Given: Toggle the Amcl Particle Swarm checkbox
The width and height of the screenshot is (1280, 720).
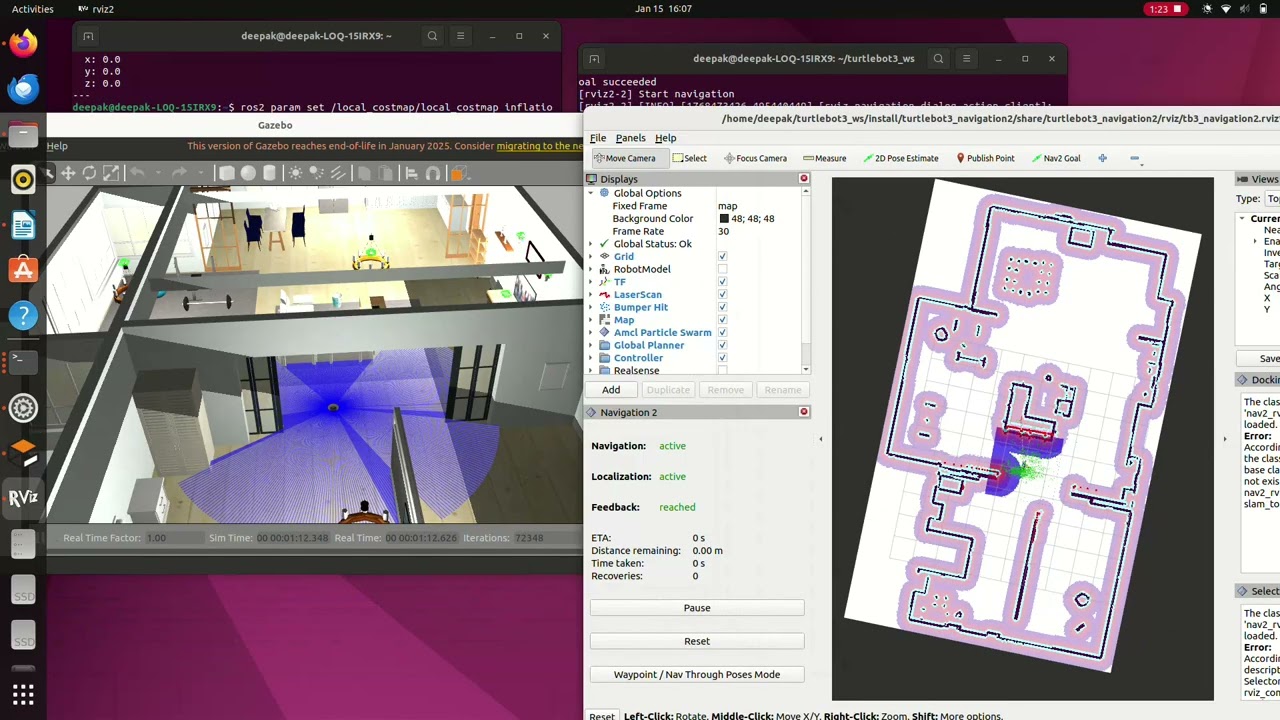Looking at the screenshot, I should click(x=722, y=332).
